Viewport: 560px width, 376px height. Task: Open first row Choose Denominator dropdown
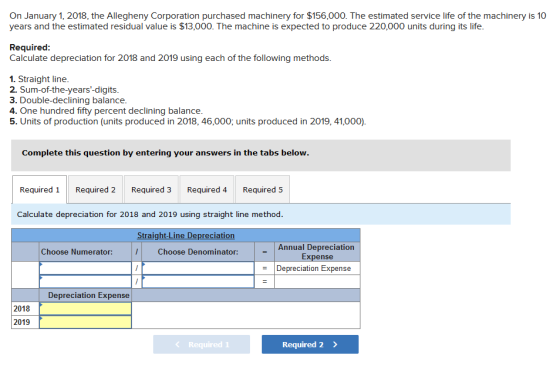click(198, 268)
